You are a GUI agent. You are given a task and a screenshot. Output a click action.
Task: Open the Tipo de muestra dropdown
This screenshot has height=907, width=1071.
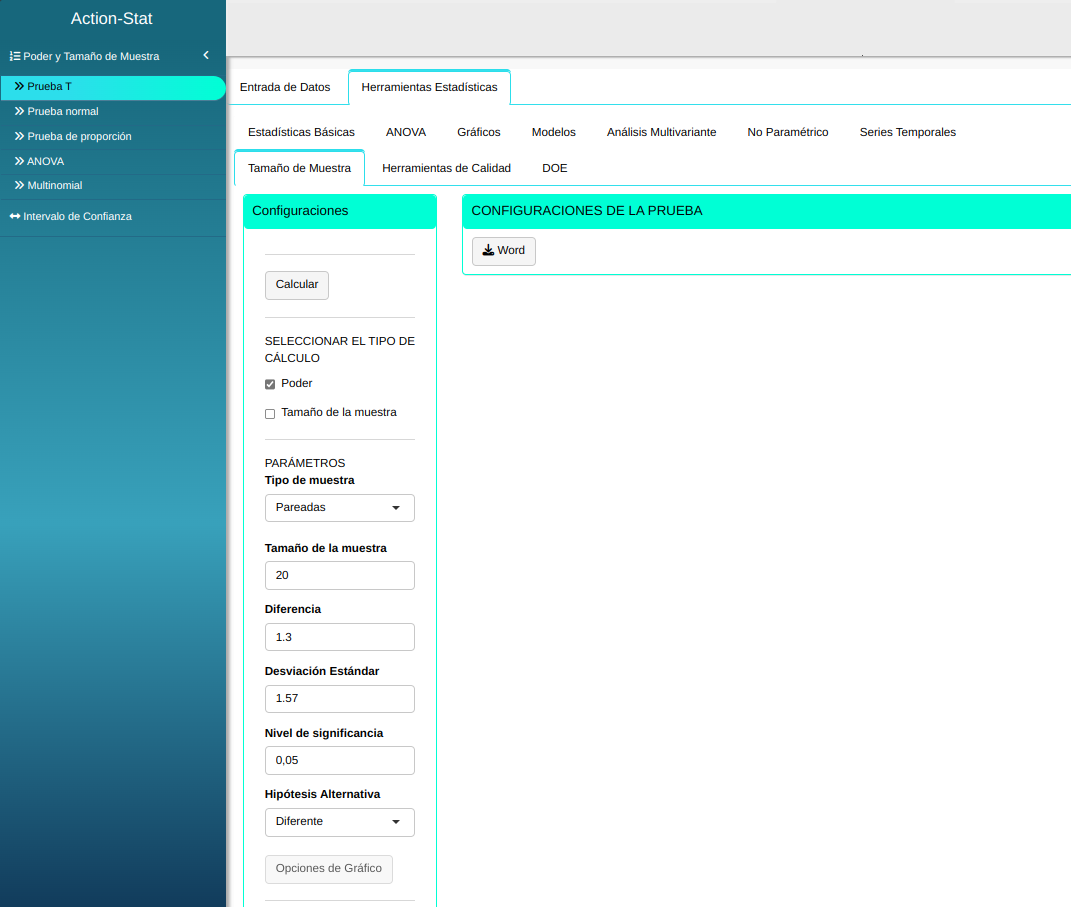[x=339, y=508]
